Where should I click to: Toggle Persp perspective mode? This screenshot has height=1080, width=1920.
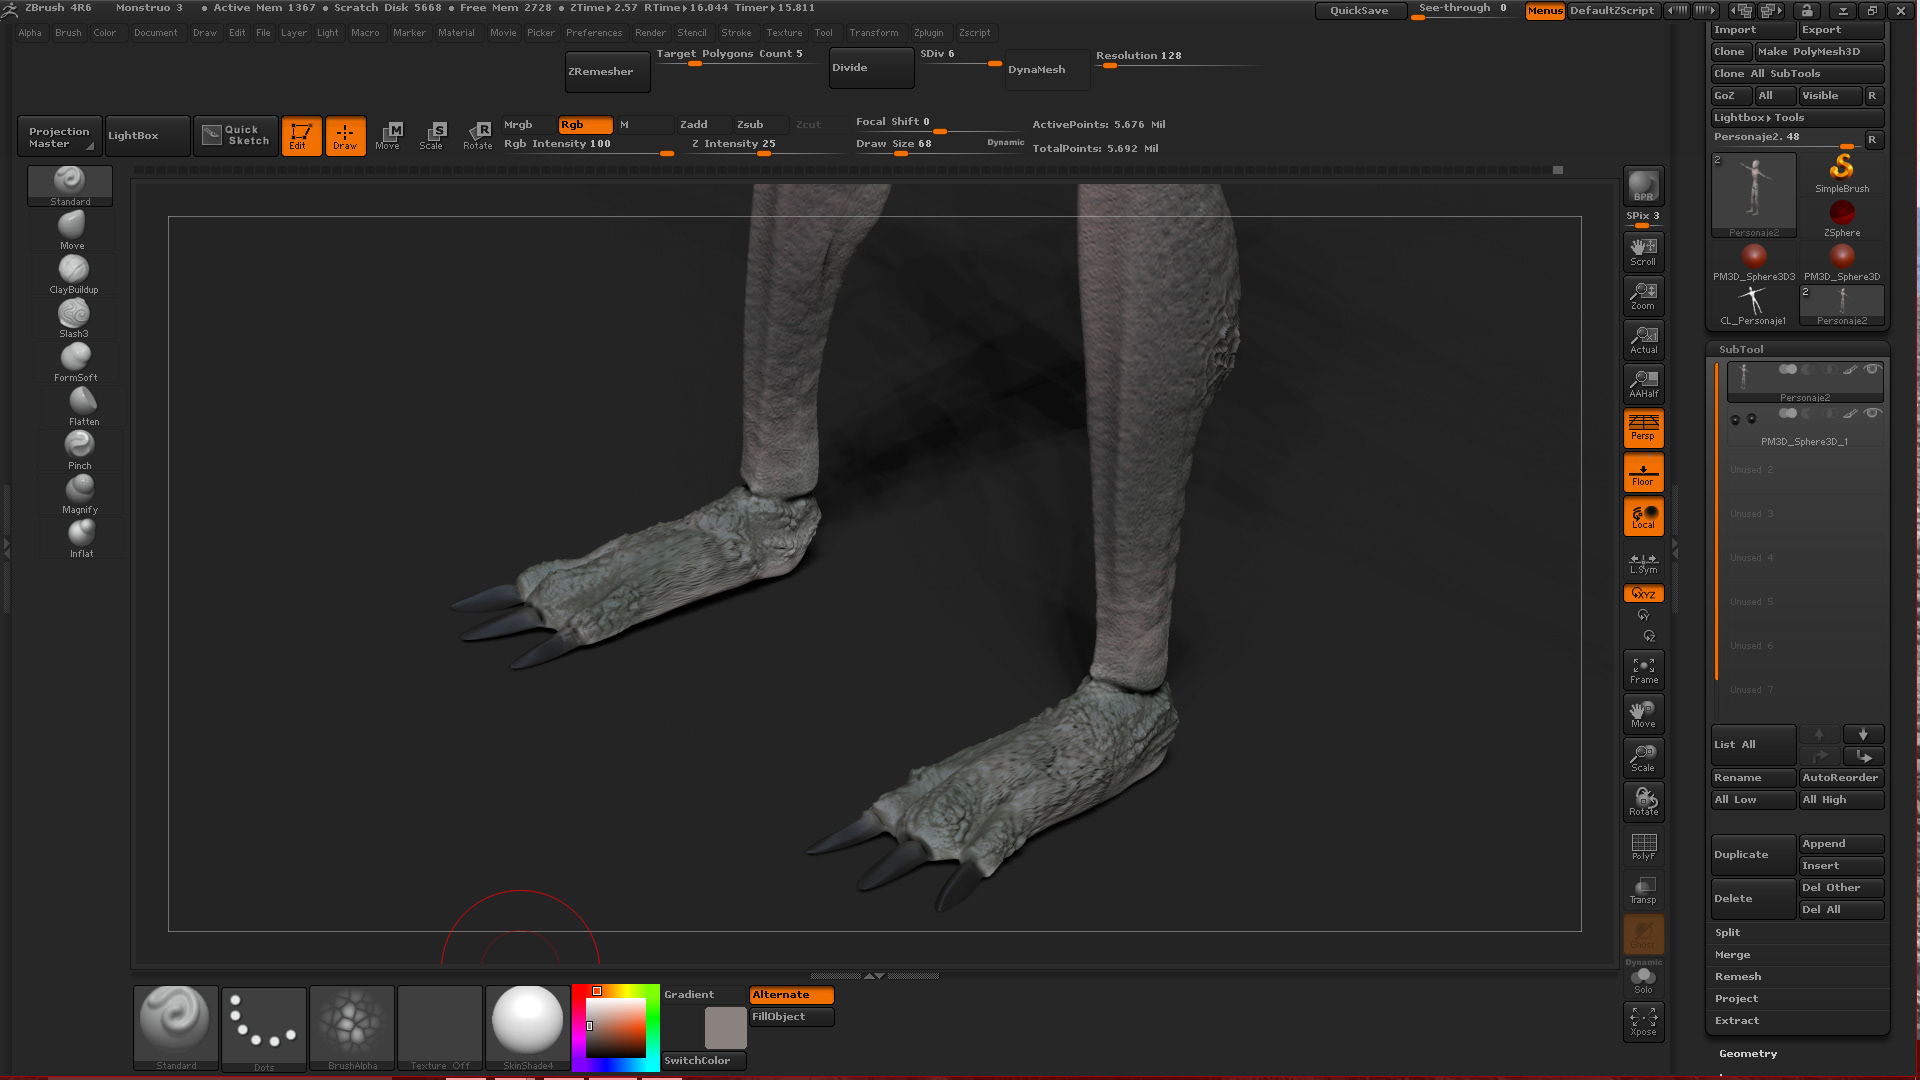(x=1643, y=428)
